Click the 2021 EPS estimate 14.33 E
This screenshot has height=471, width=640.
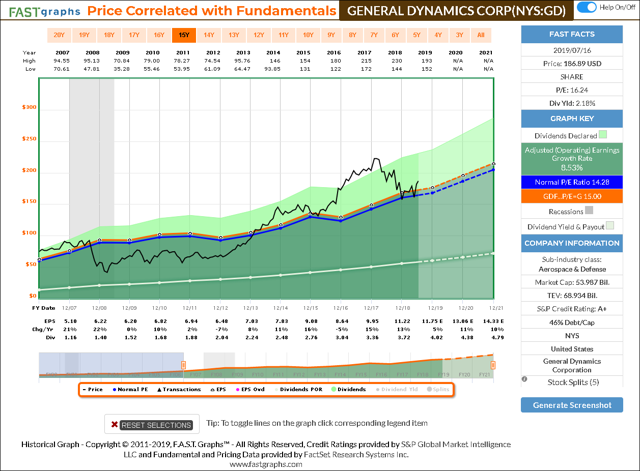493,321
